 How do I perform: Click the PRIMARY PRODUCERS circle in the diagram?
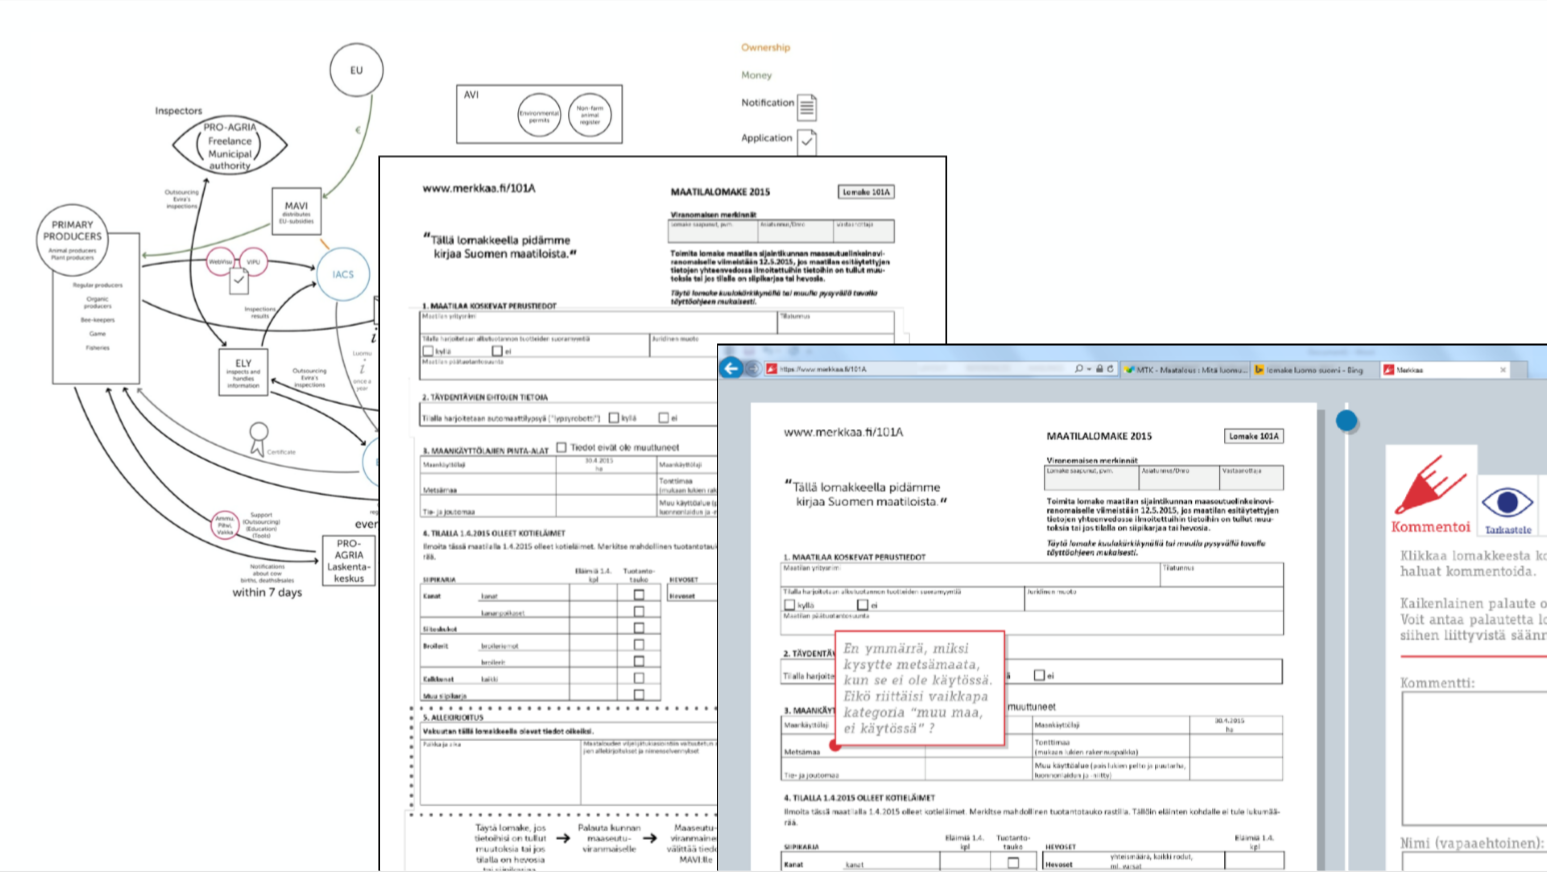[x=72, y=240]
